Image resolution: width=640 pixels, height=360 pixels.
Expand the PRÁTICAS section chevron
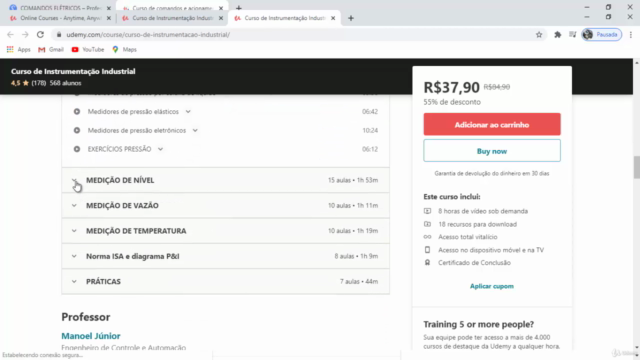(x=74, y=281)
